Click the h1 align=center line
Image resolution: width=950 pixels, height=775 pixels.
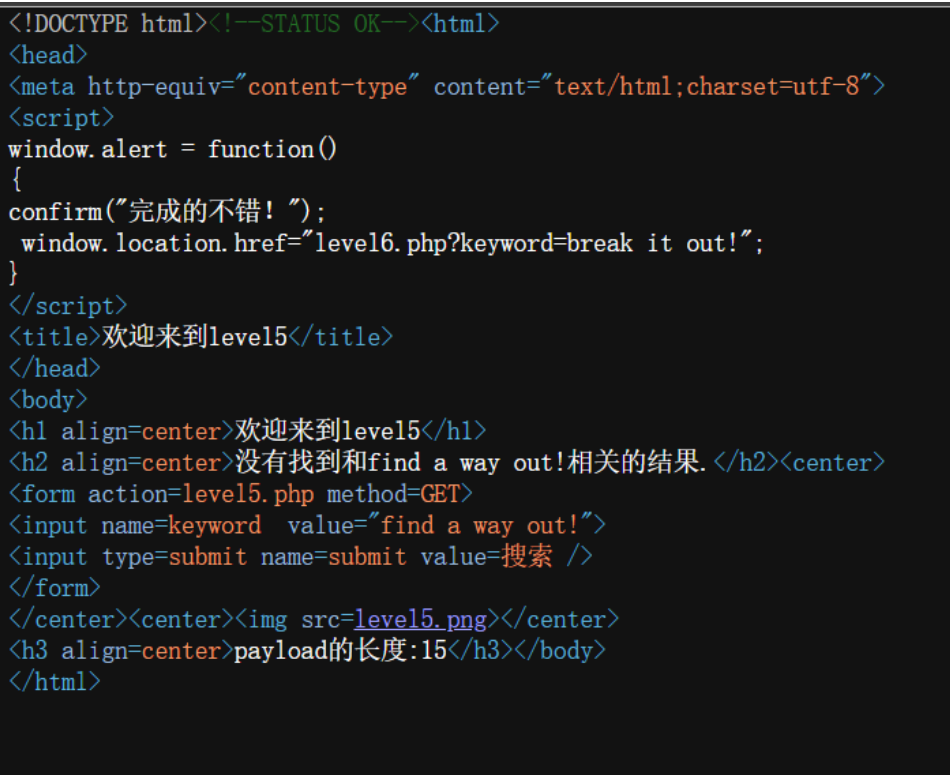pos(247,431)
